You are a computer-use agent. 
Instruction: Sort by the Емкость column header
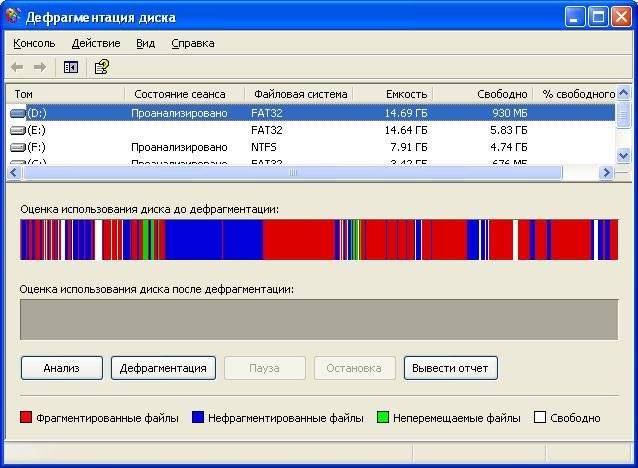393,94
